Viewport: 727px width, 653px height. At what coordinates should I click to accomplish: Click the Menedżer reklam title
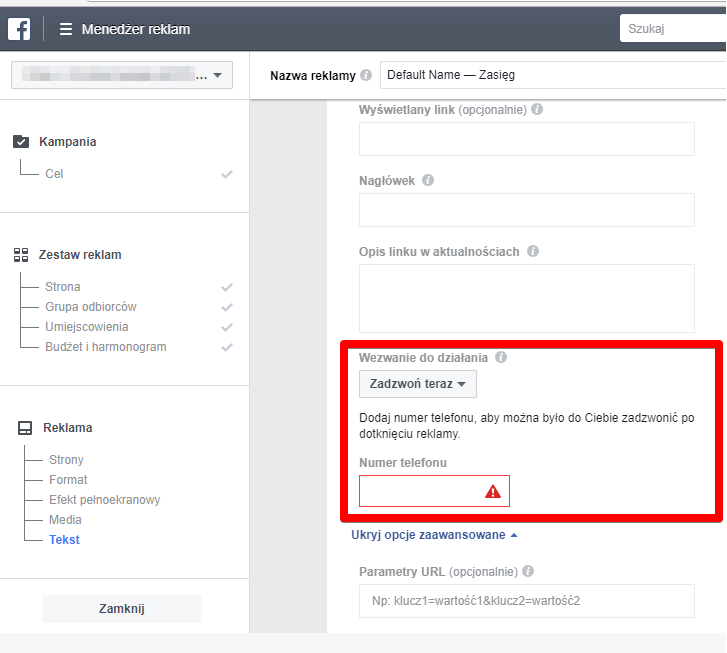tap(136, 29)
